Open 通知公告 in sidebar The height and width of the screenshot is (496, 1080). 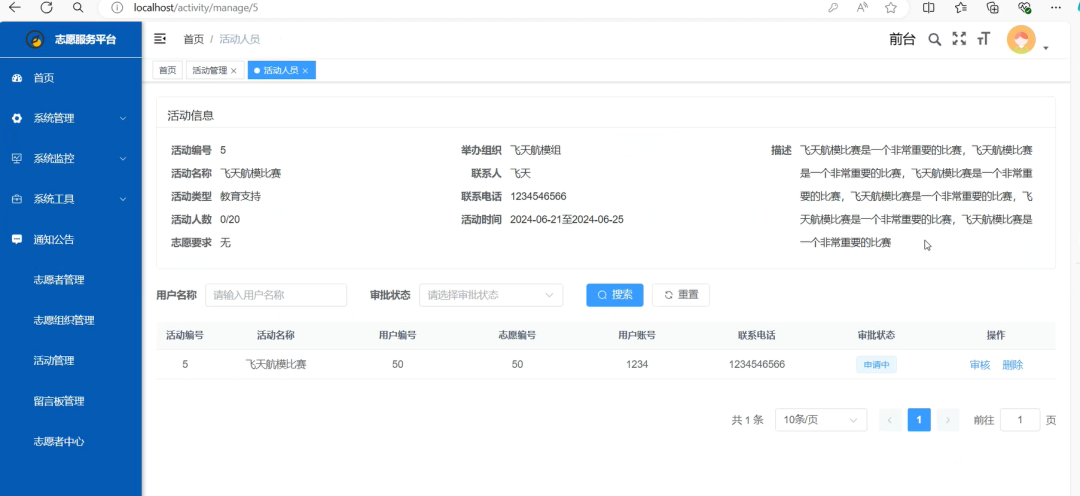pyautogui.click(x=54, y=240)
